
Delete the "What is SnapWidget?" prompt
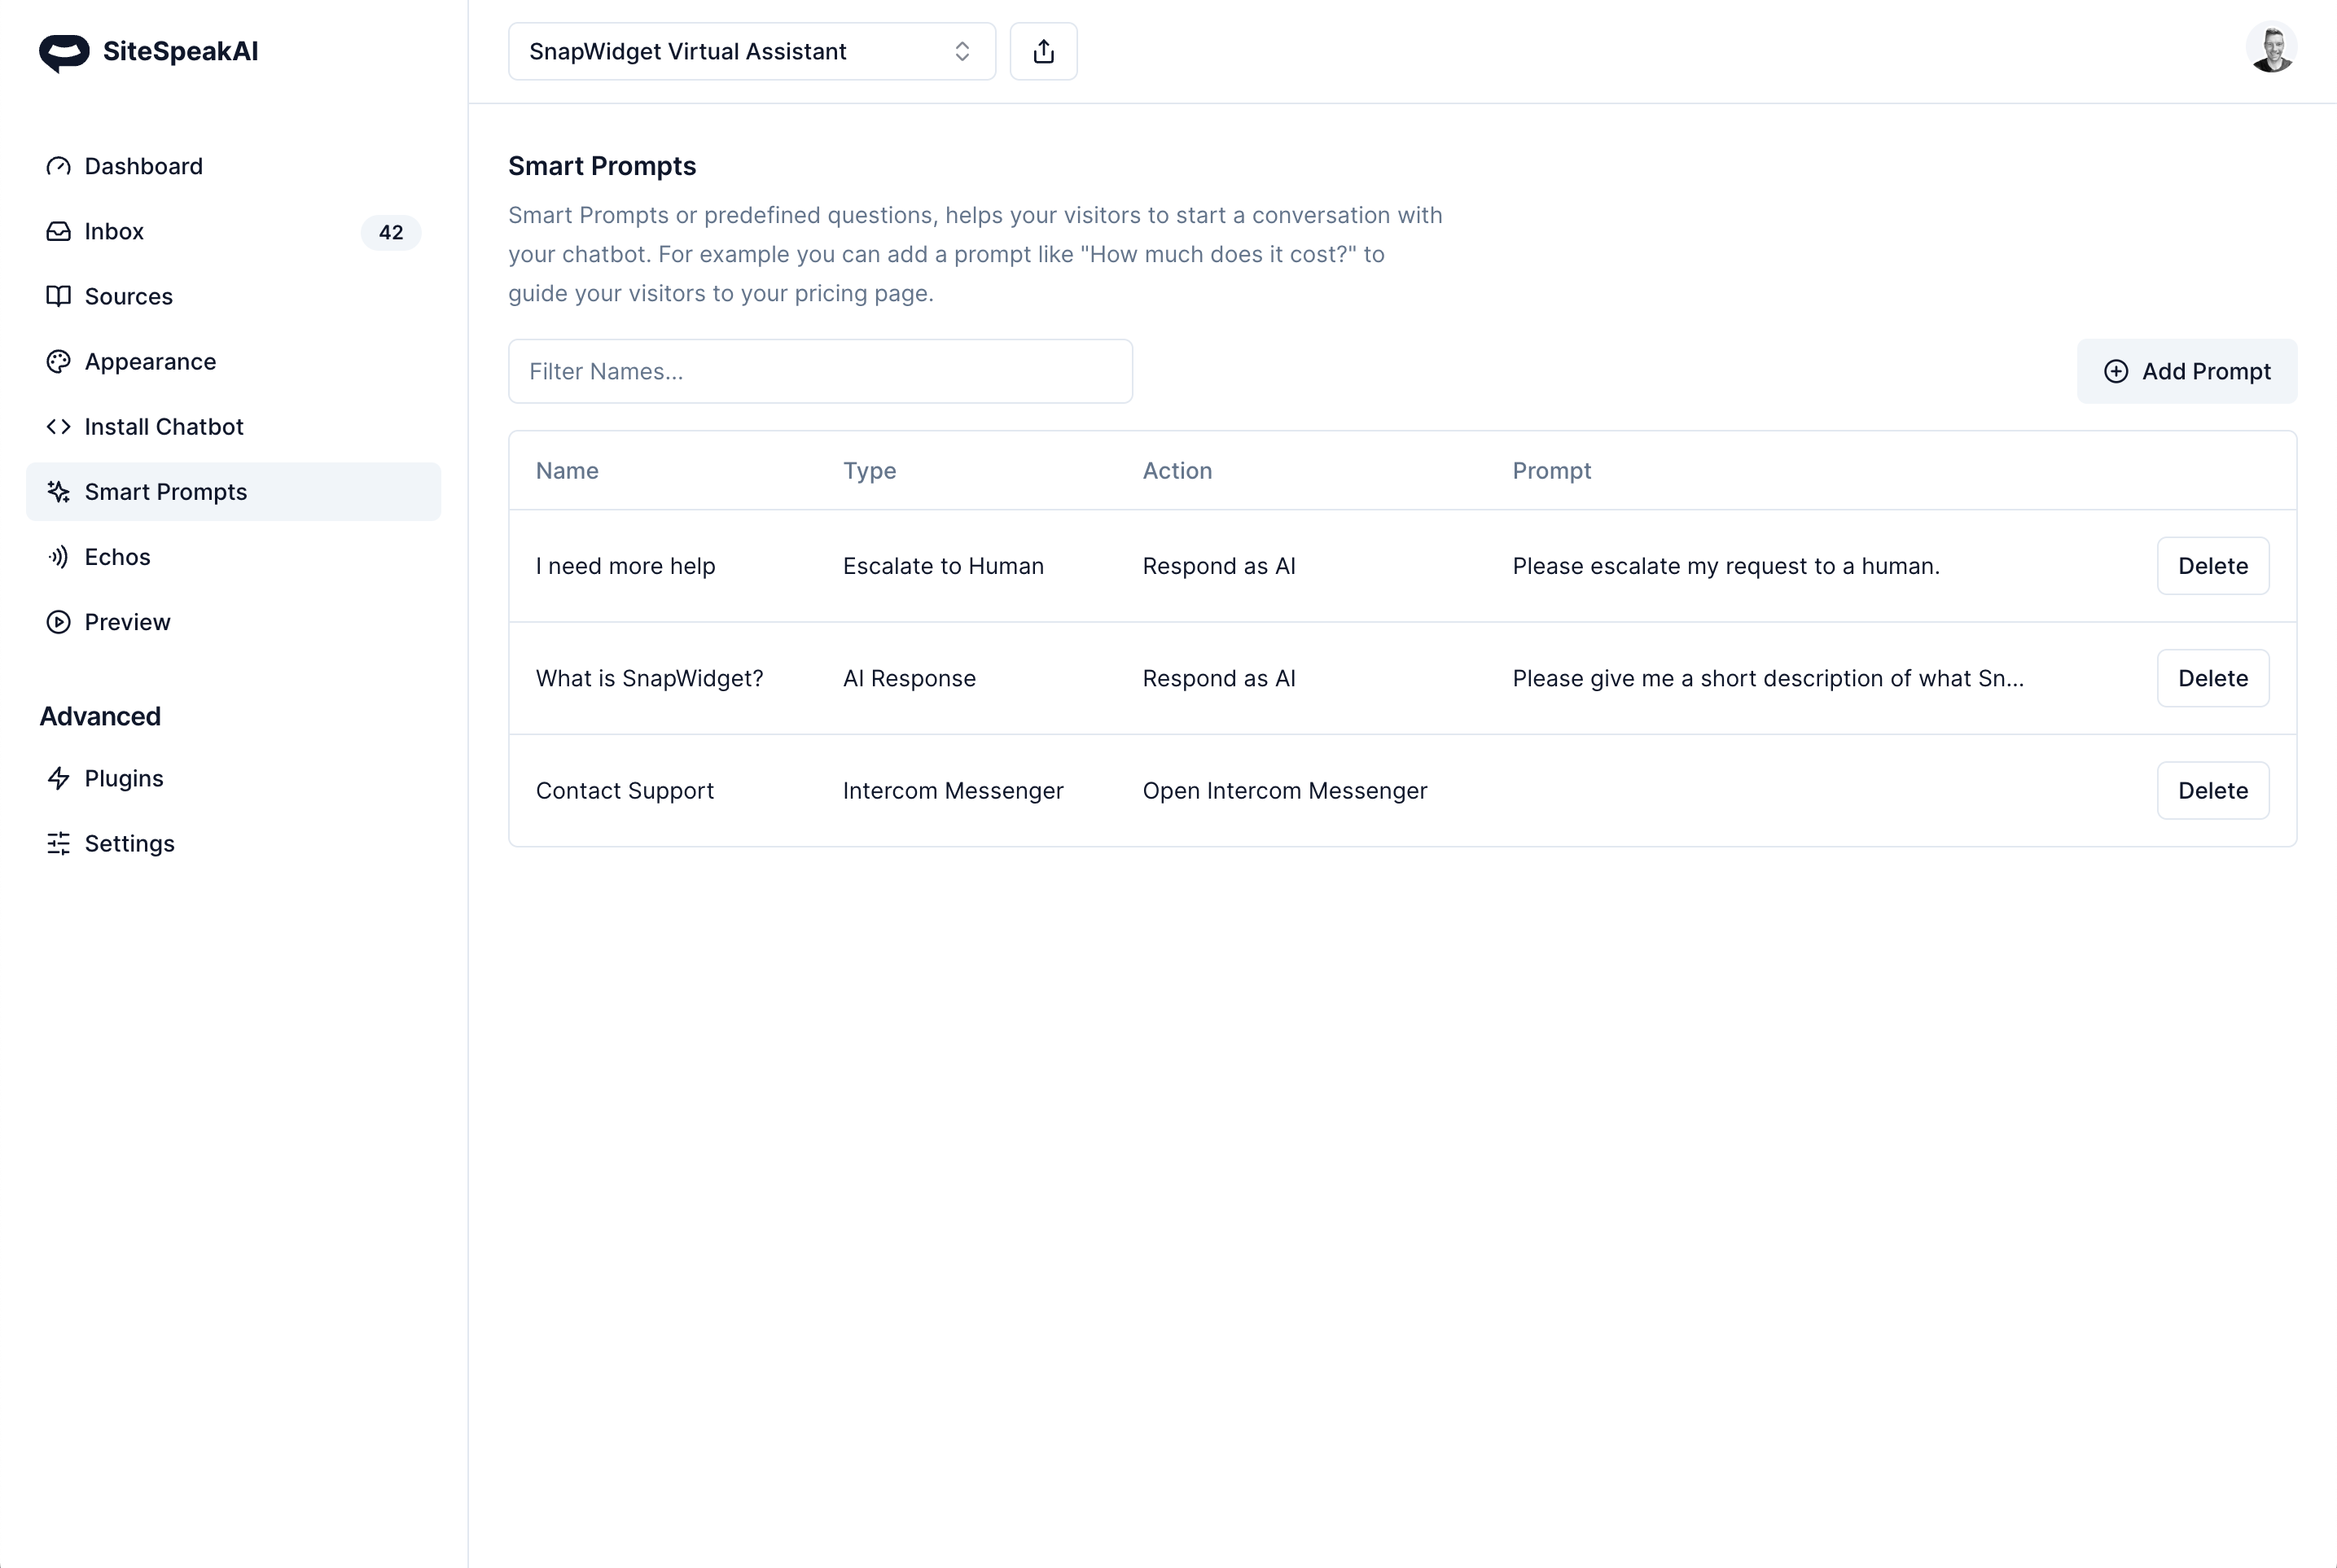coord(2213,678)
